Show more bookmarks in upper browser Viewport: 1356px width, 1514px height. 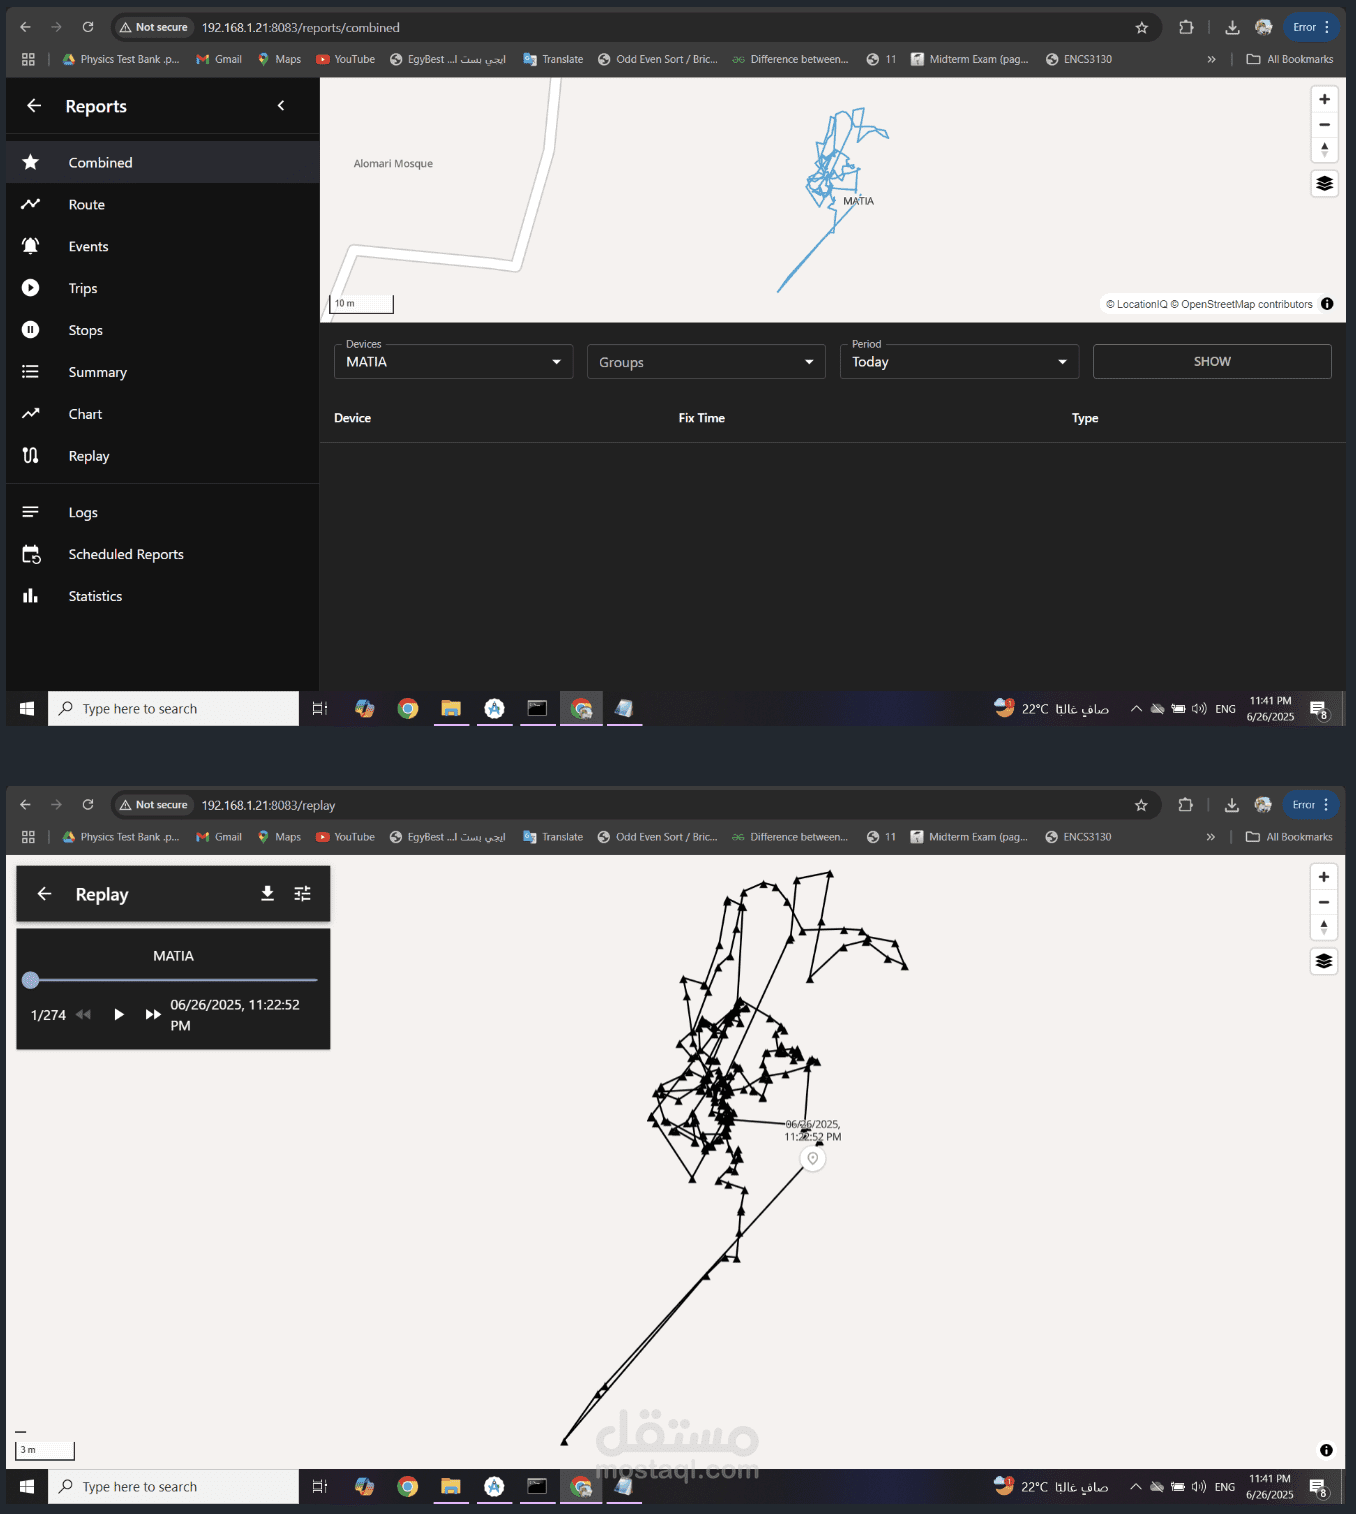click(x=1211, y=59)
